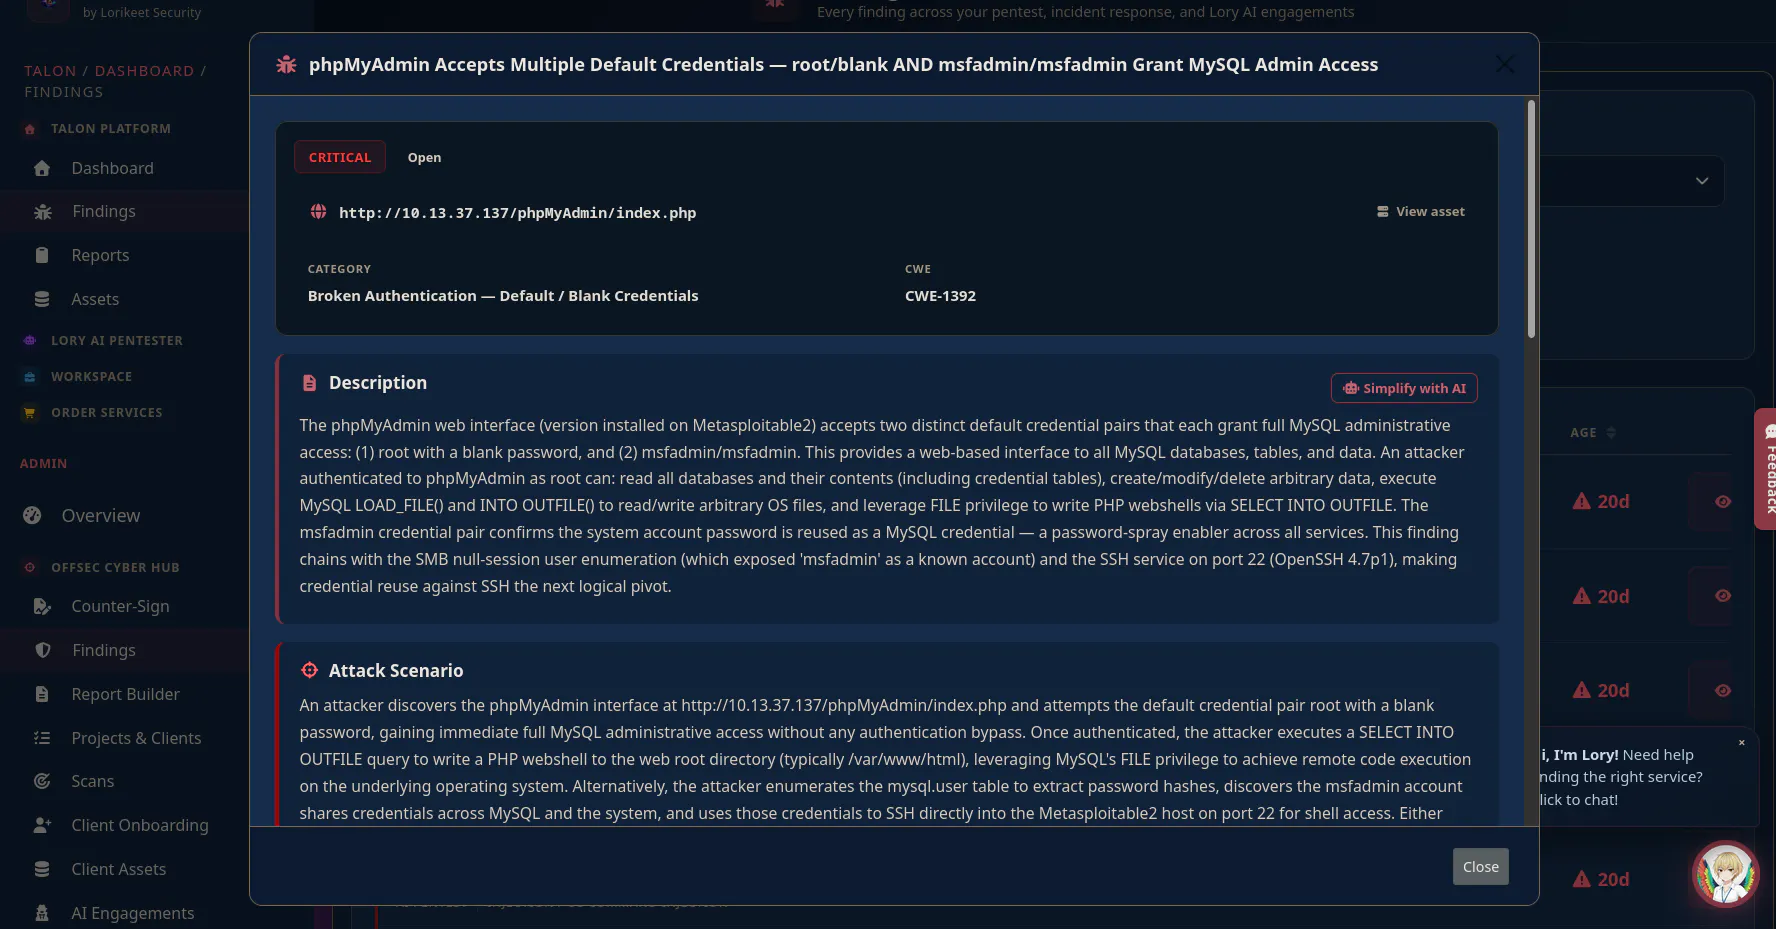Navigate to DASHBOARD breadcrumb link
The image size is (1776, 929).
click(x=144, y=71)
